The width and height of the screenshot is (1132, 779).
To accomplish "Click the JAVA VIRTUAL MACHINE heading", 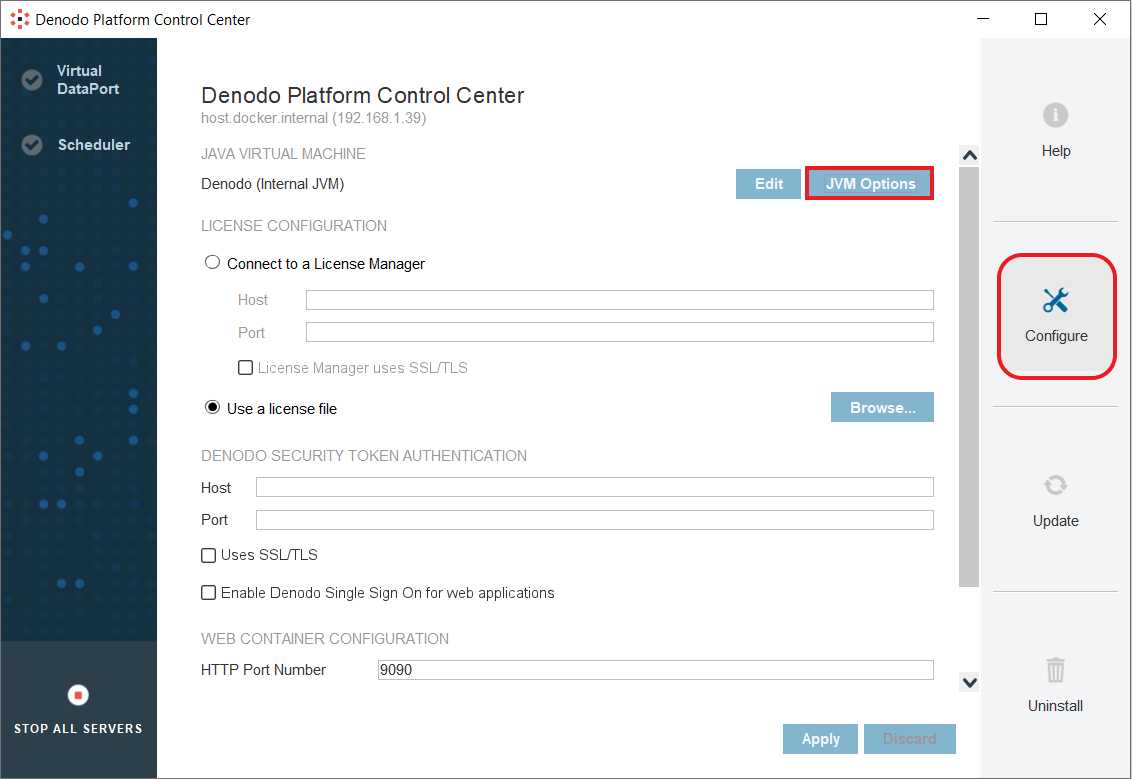I will (x=283, y=154).
